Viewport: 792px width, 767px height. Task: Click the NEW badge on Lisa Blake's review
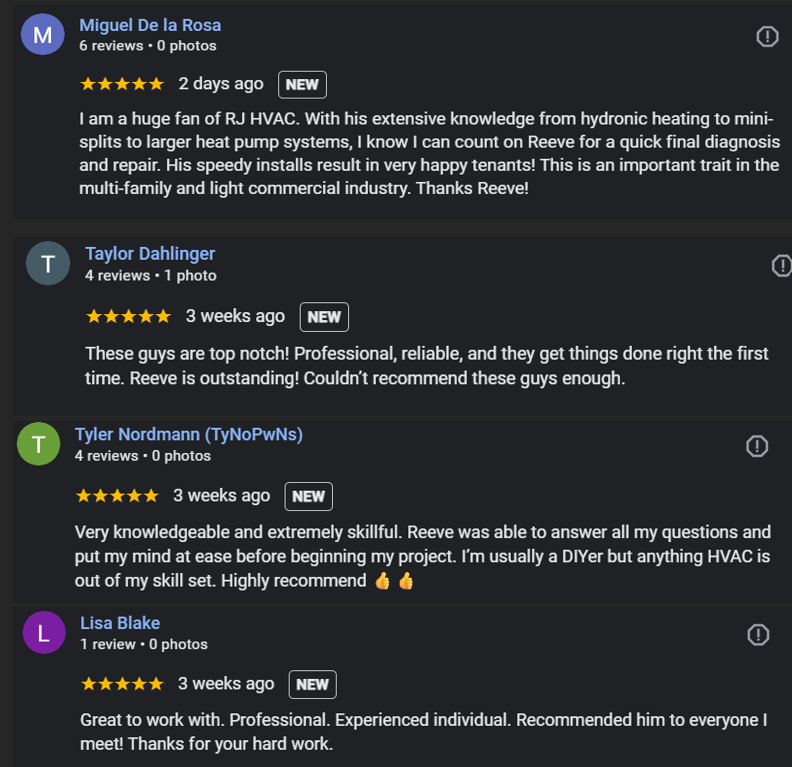coord(313,685)
